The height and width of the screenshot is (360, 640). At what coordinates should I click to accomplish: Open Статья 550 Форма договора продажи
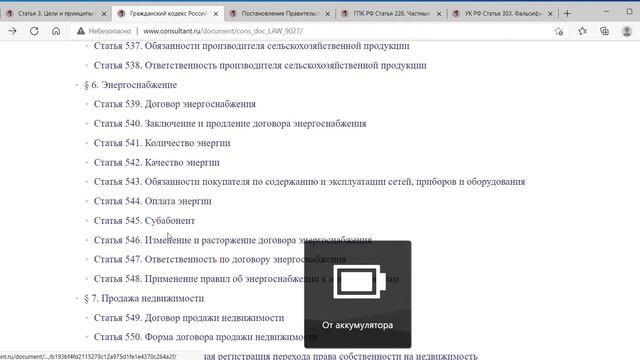tap(205, 337)
